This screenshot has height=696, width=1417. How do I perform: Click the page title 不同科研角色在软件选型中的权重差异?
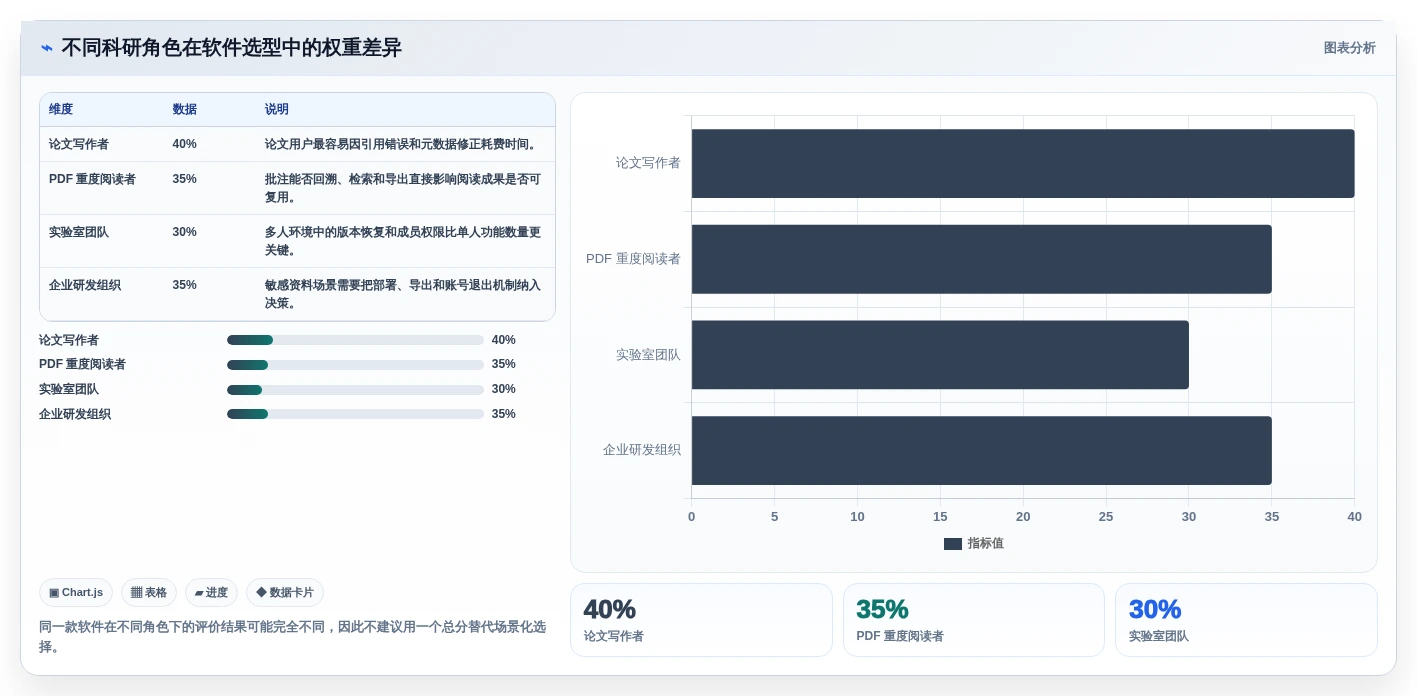pyautogui.click(x=231, y=48)
